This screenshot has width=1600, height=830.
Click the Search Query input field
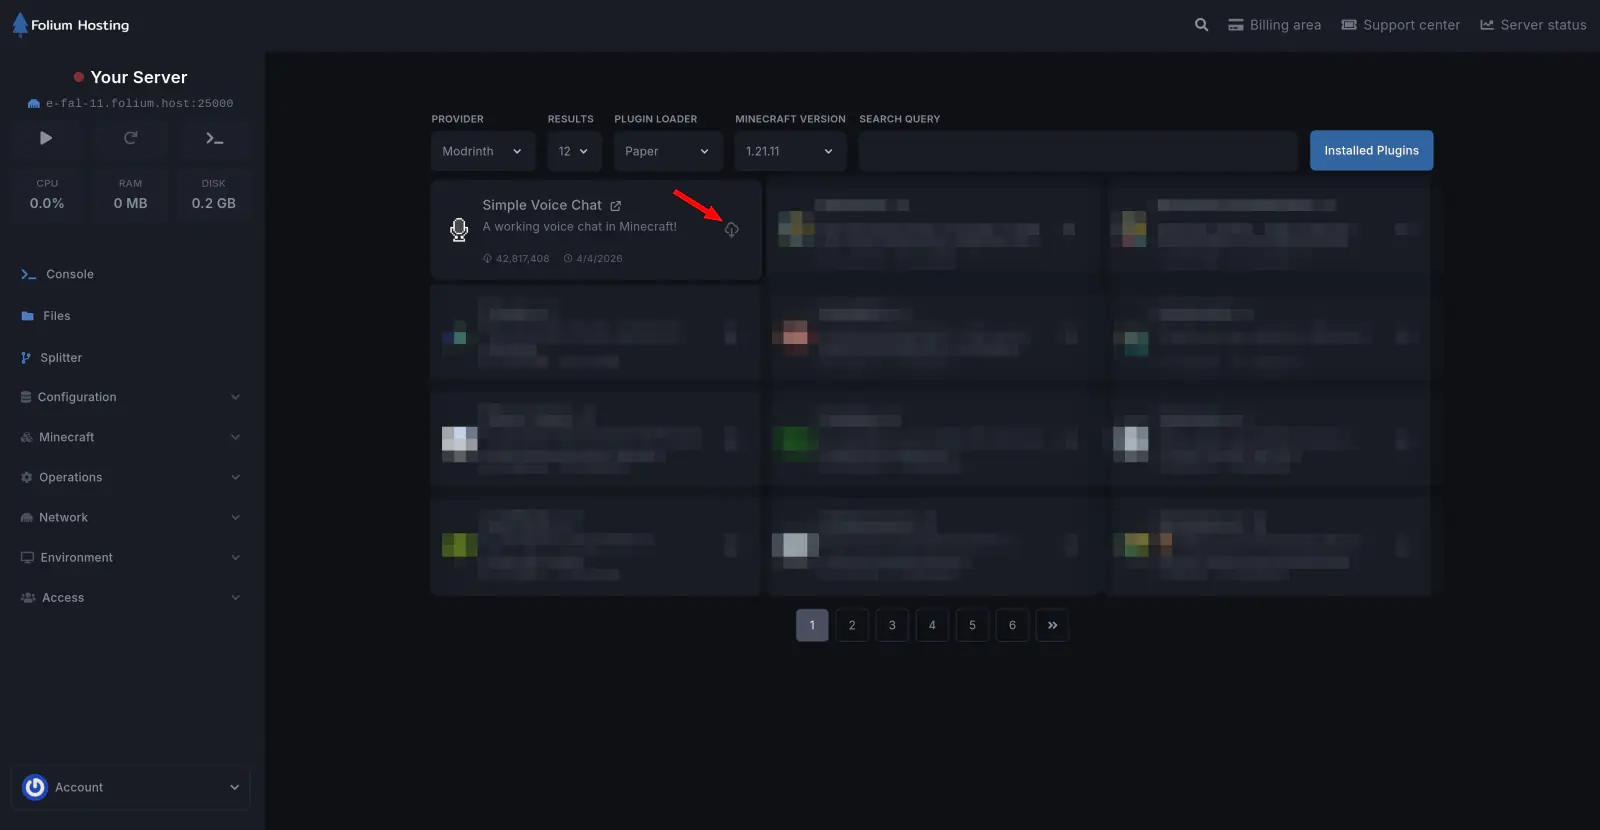click(x=1078, y=151)
